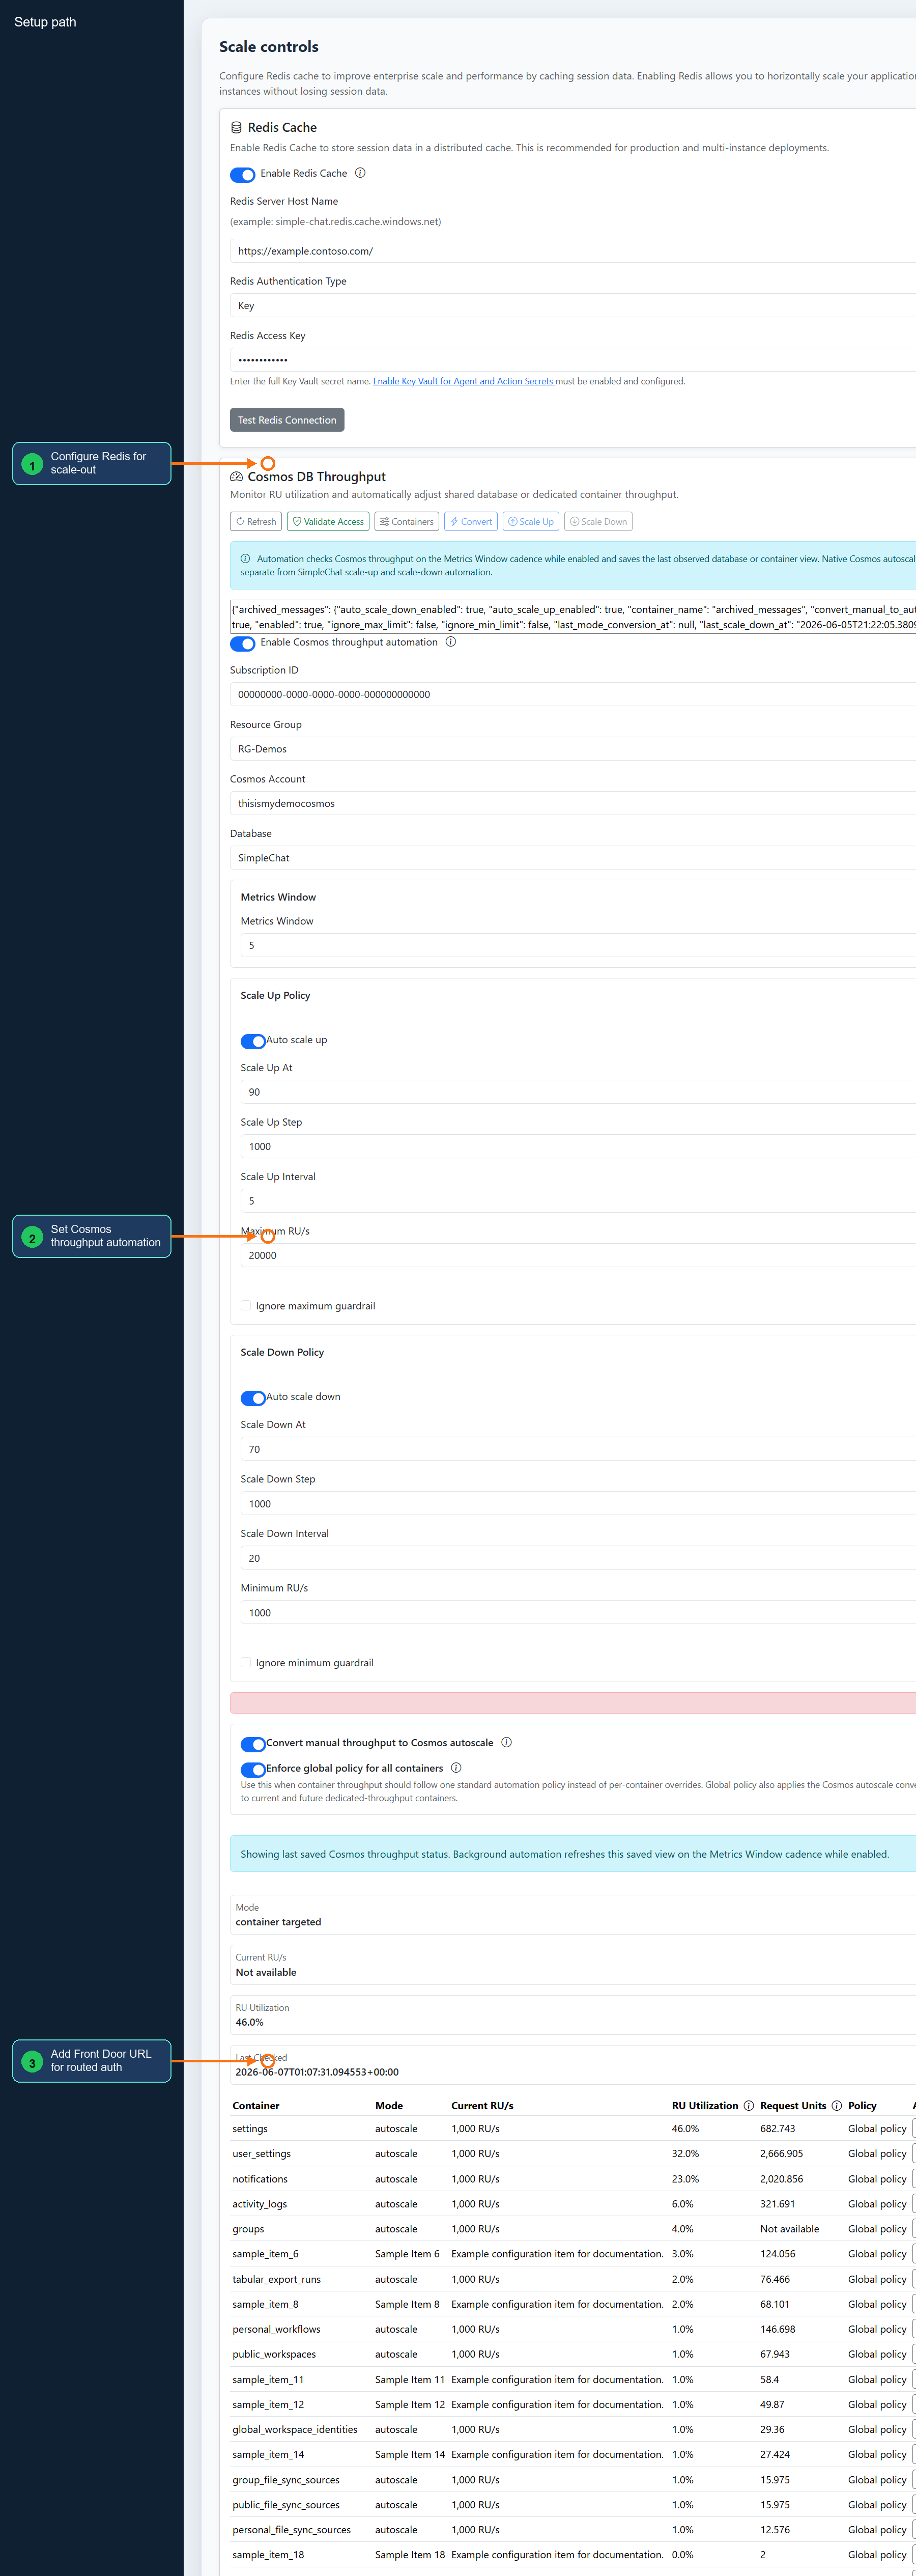Click Scale Down Interval field

pos(578,1558)
